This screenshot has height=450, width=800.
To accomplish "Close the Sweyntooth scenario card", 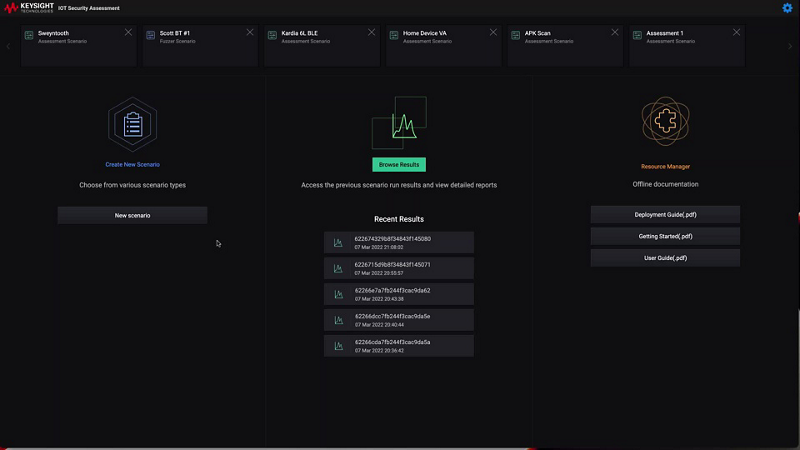I will coord(128,32).
